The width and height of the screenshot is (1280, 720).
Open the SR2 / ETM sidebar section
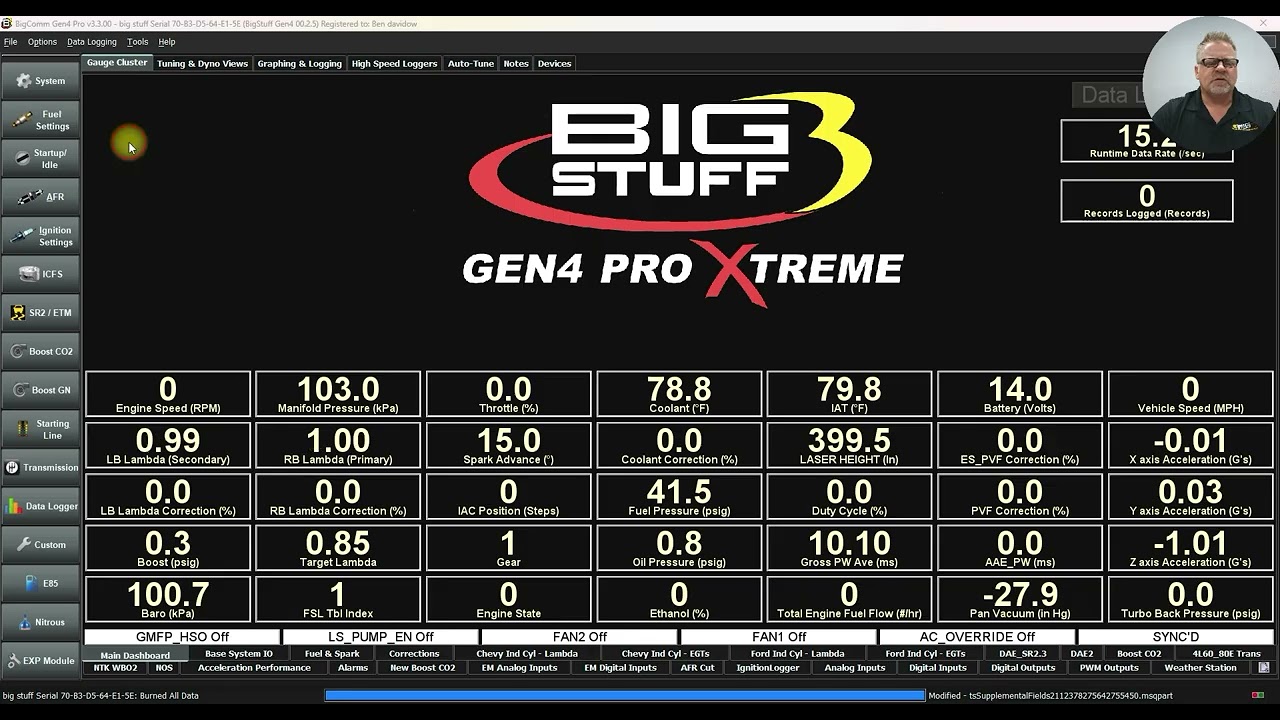(x=41, y=313)
